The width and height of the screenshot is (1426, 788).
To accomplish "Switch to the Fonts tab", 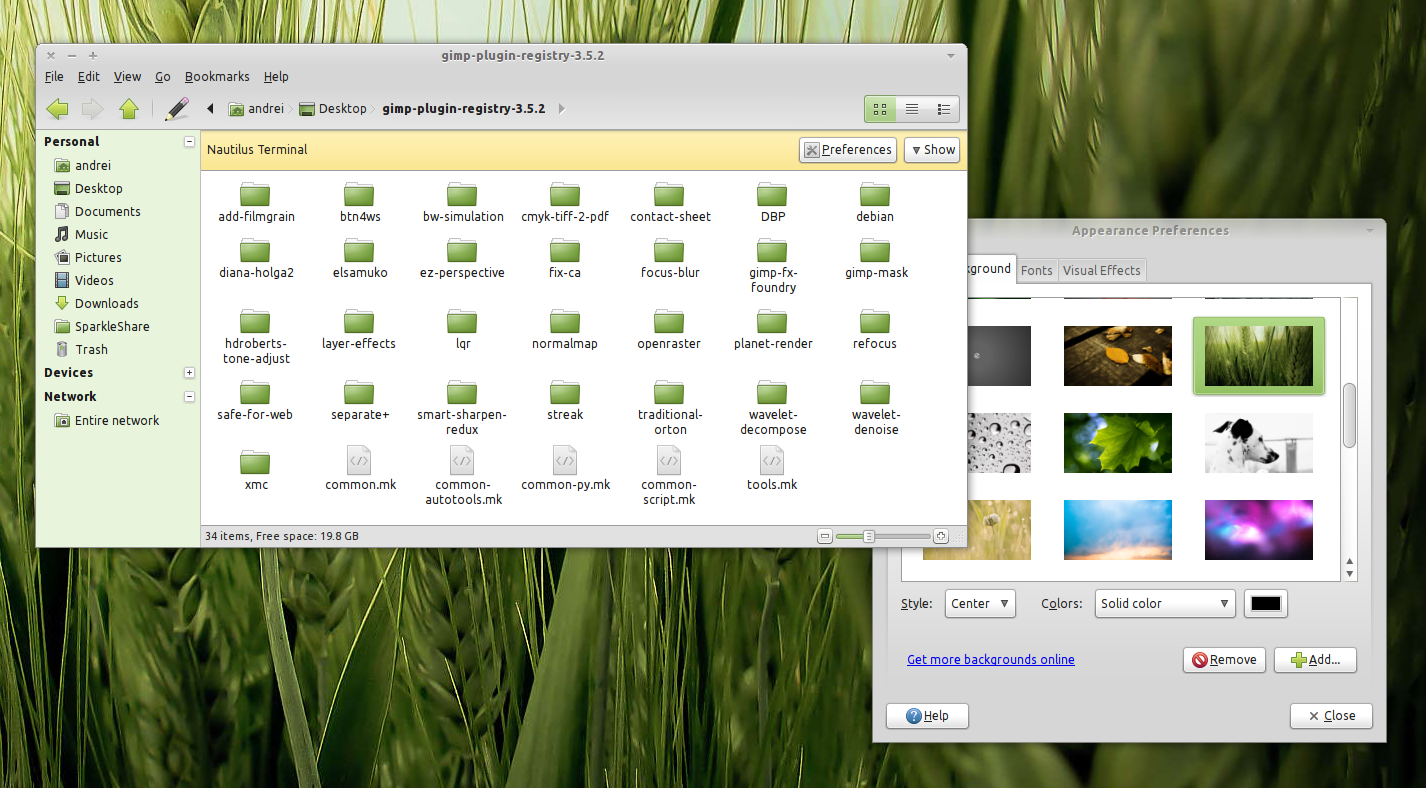I will pos(1037,270).
